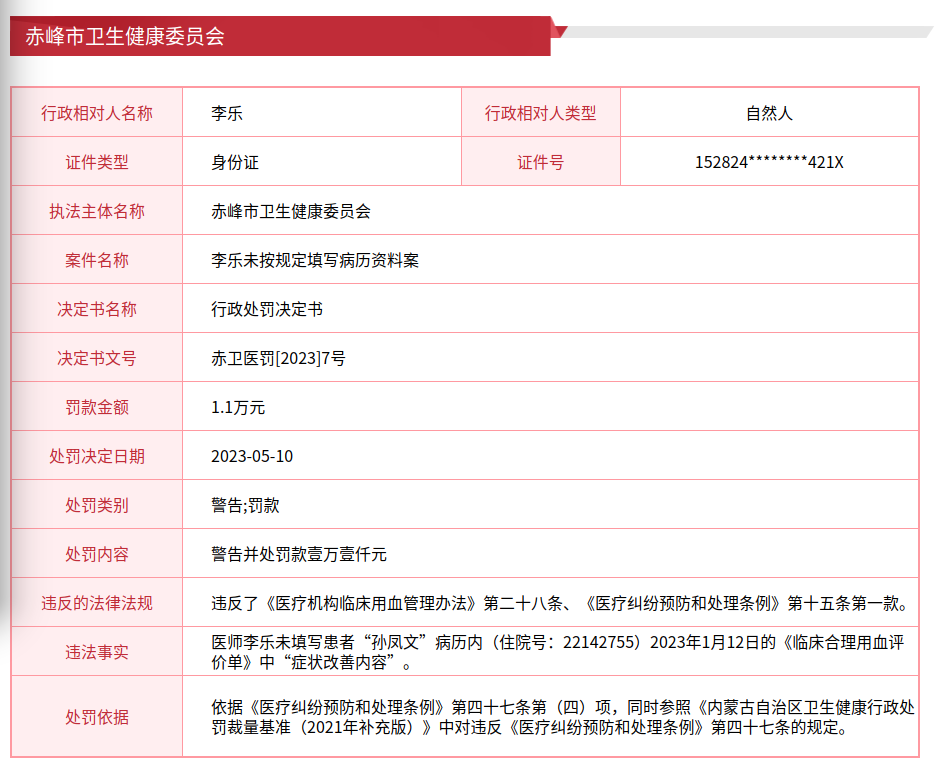Select the 罚款金额 label
Image resolution: width=944 pixels, height=767 pixels.
pyautogui.click(x=97, y=407)
